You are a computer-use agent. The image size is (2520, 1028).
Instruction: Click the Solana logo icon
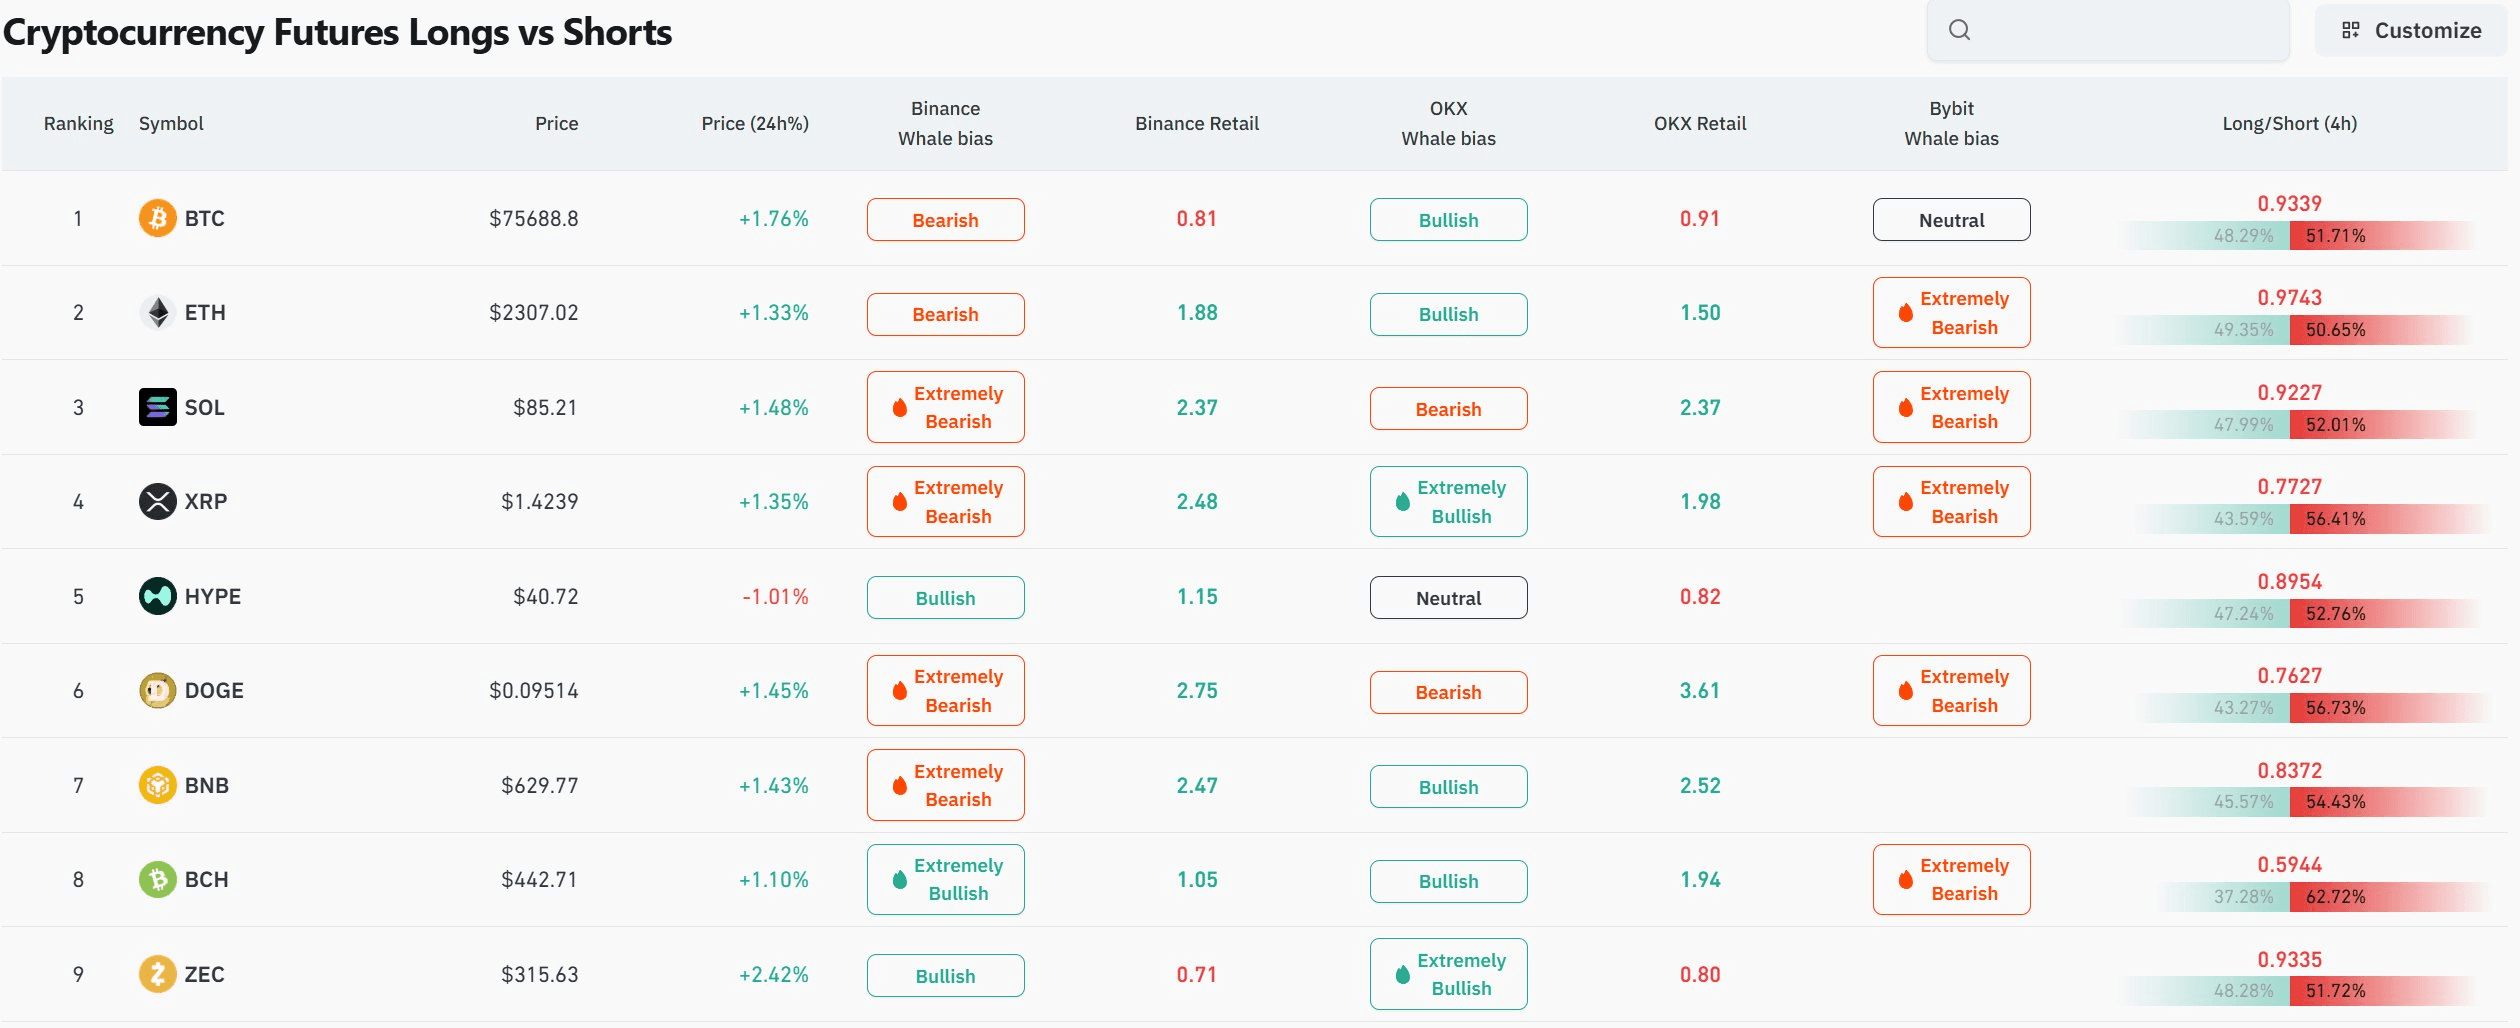click(157, 407)
